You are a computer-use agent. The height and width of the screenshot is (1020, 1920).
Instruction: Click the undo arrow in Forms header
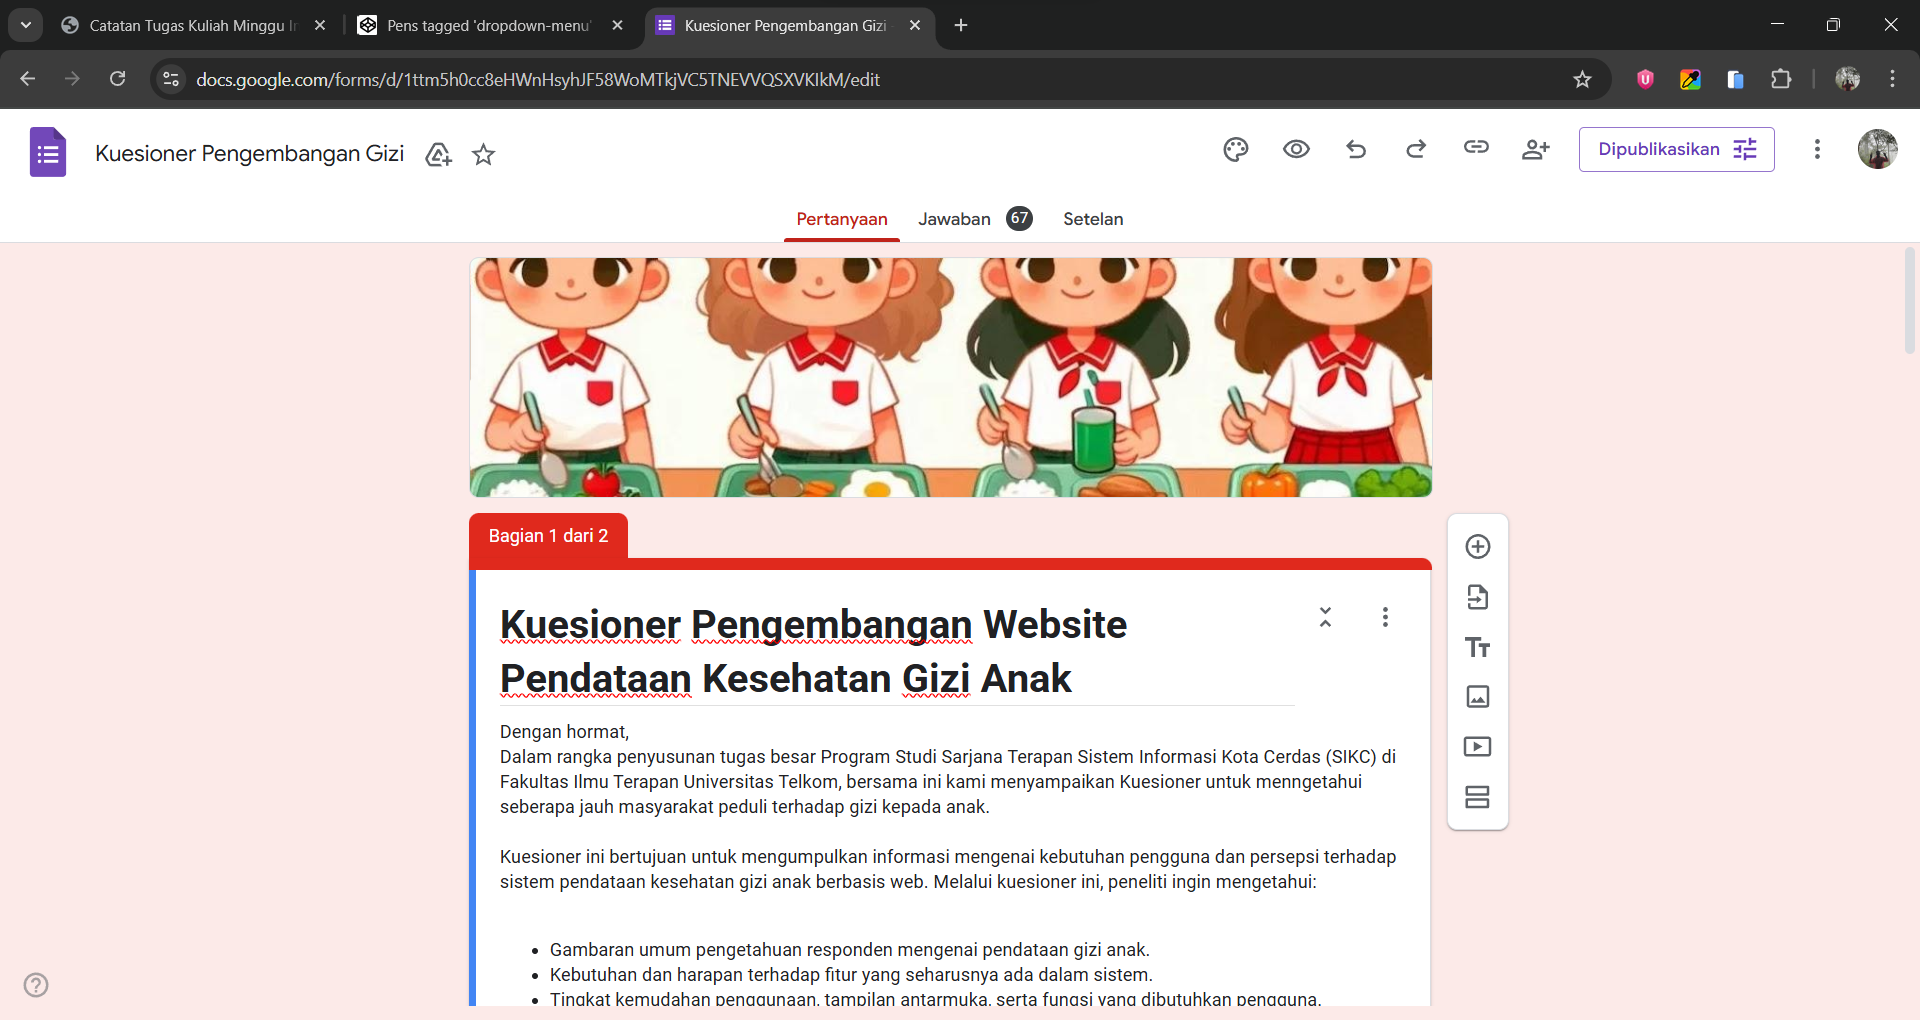point(1356,150)
